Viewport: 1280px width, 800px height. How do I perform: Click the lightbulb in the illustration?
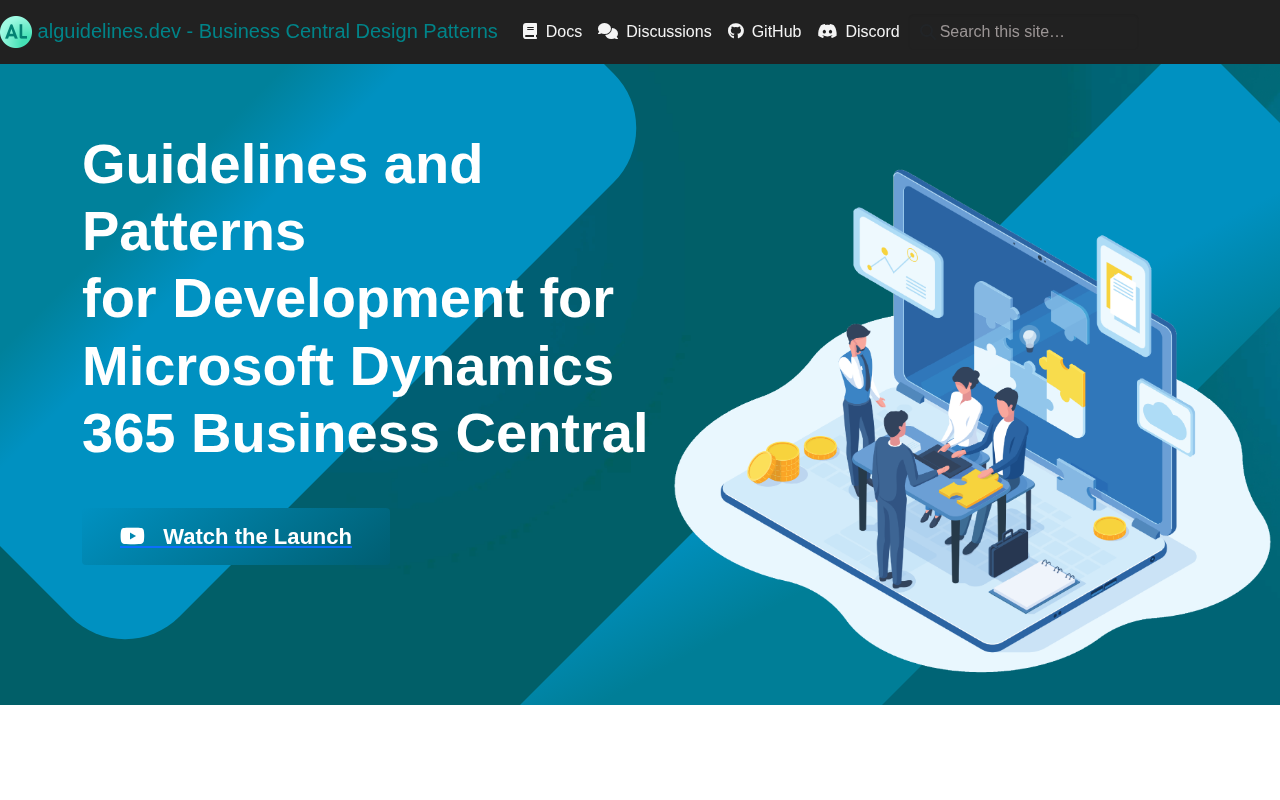coord(1029,339)
